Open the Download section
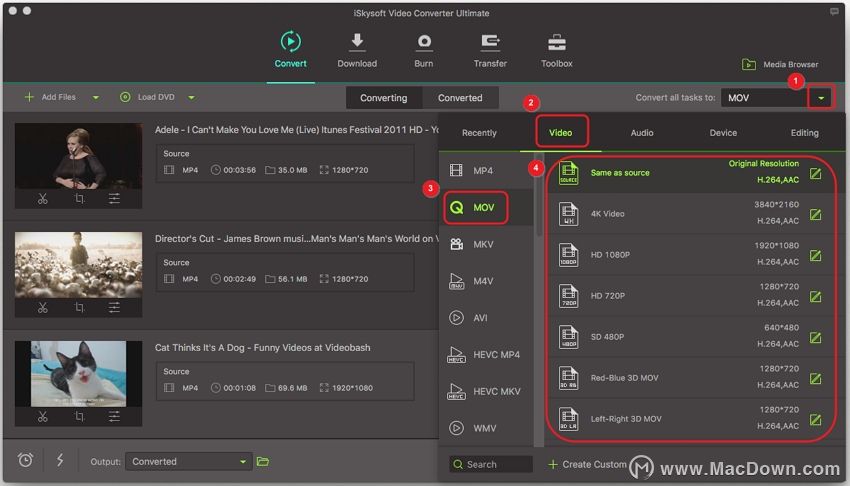 point(357,50)
